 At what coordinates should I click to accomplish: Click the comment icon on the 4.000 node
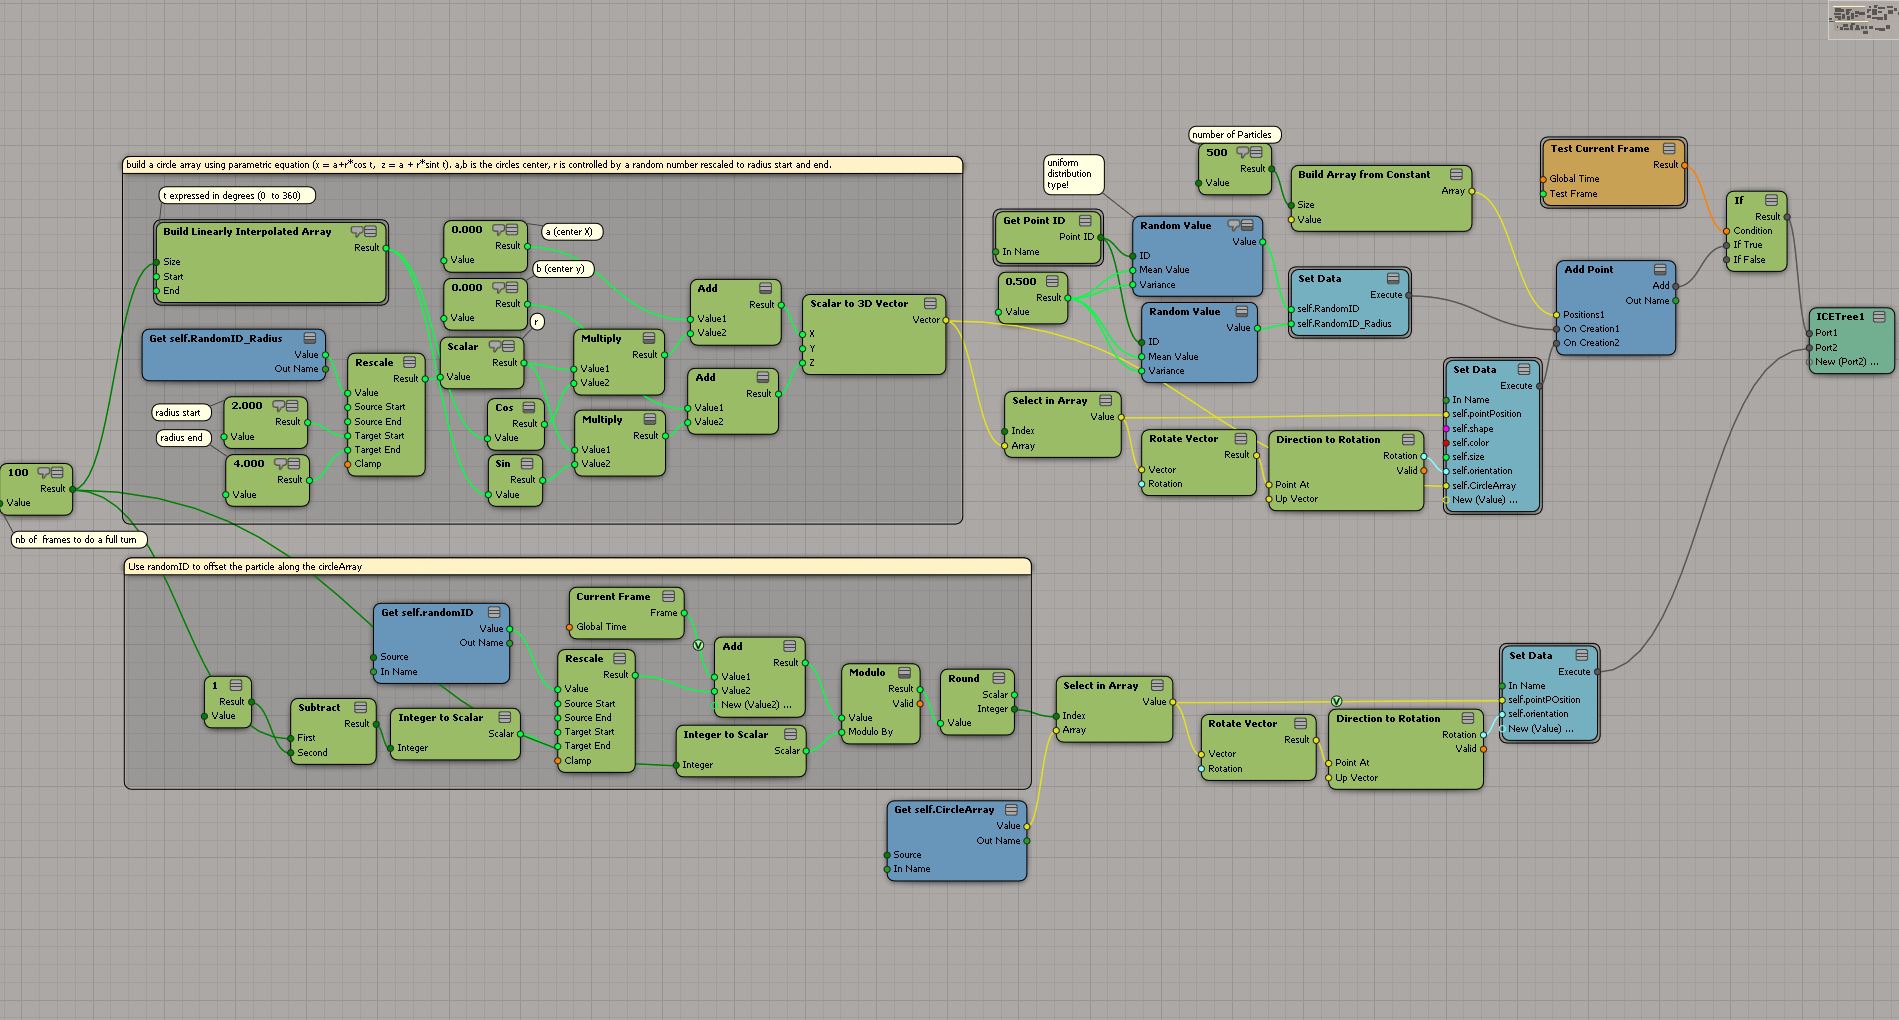tap(279, 463)
